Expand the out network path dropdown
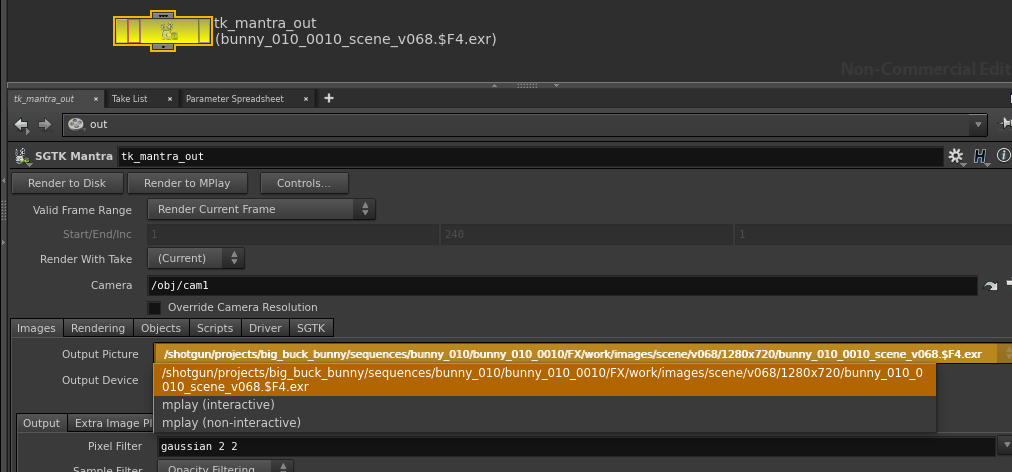Image resolution: width=1012 pixels, height=472 pixels. coord(977,125)
